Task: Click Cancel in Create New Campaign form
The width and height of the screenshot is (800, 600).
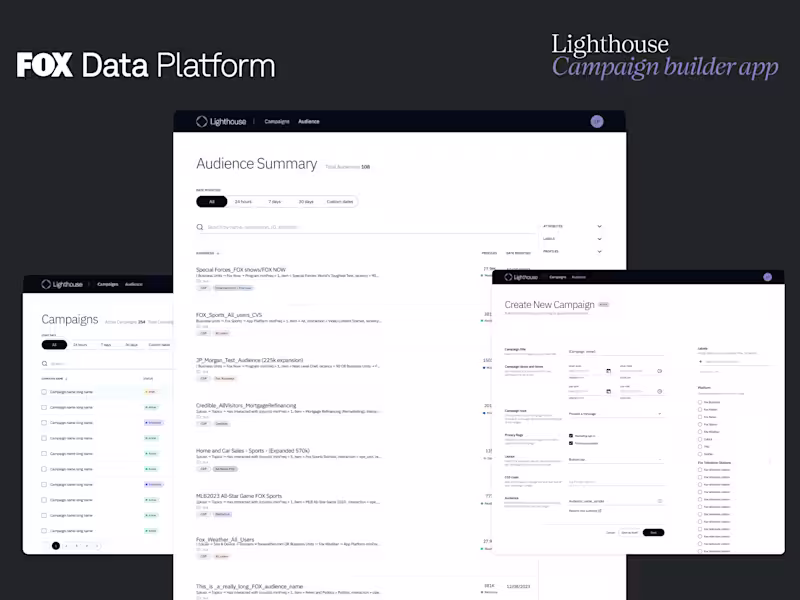Action: tap(610, 533)
